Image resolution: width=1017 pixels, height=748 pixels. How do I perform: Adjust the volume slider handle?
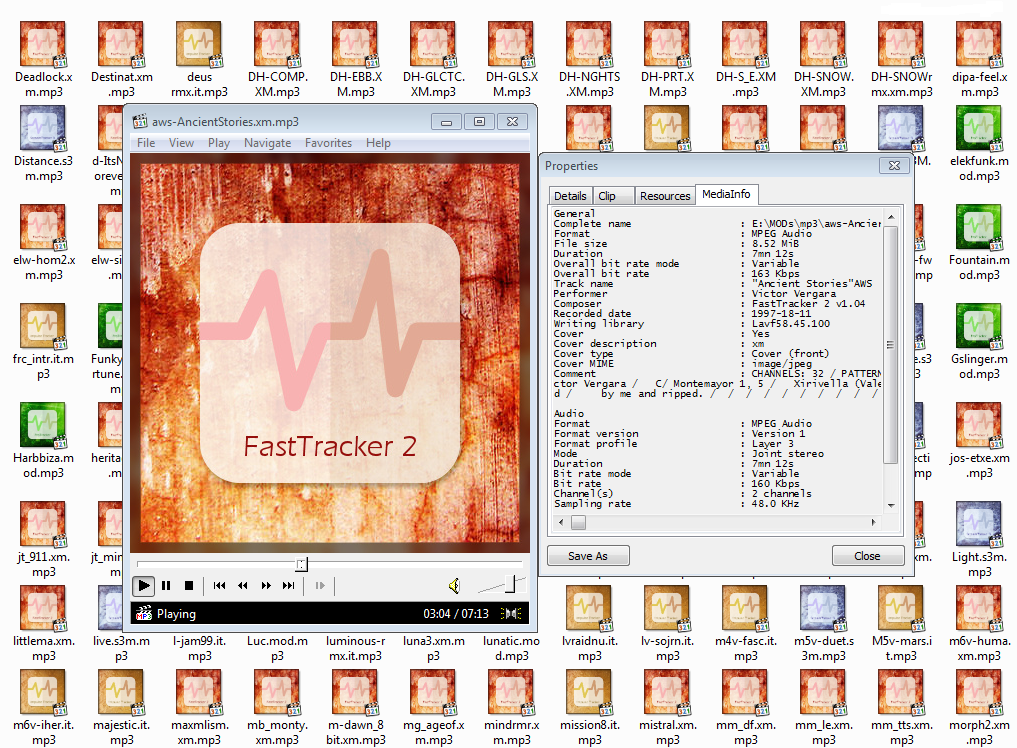(510, 584)
